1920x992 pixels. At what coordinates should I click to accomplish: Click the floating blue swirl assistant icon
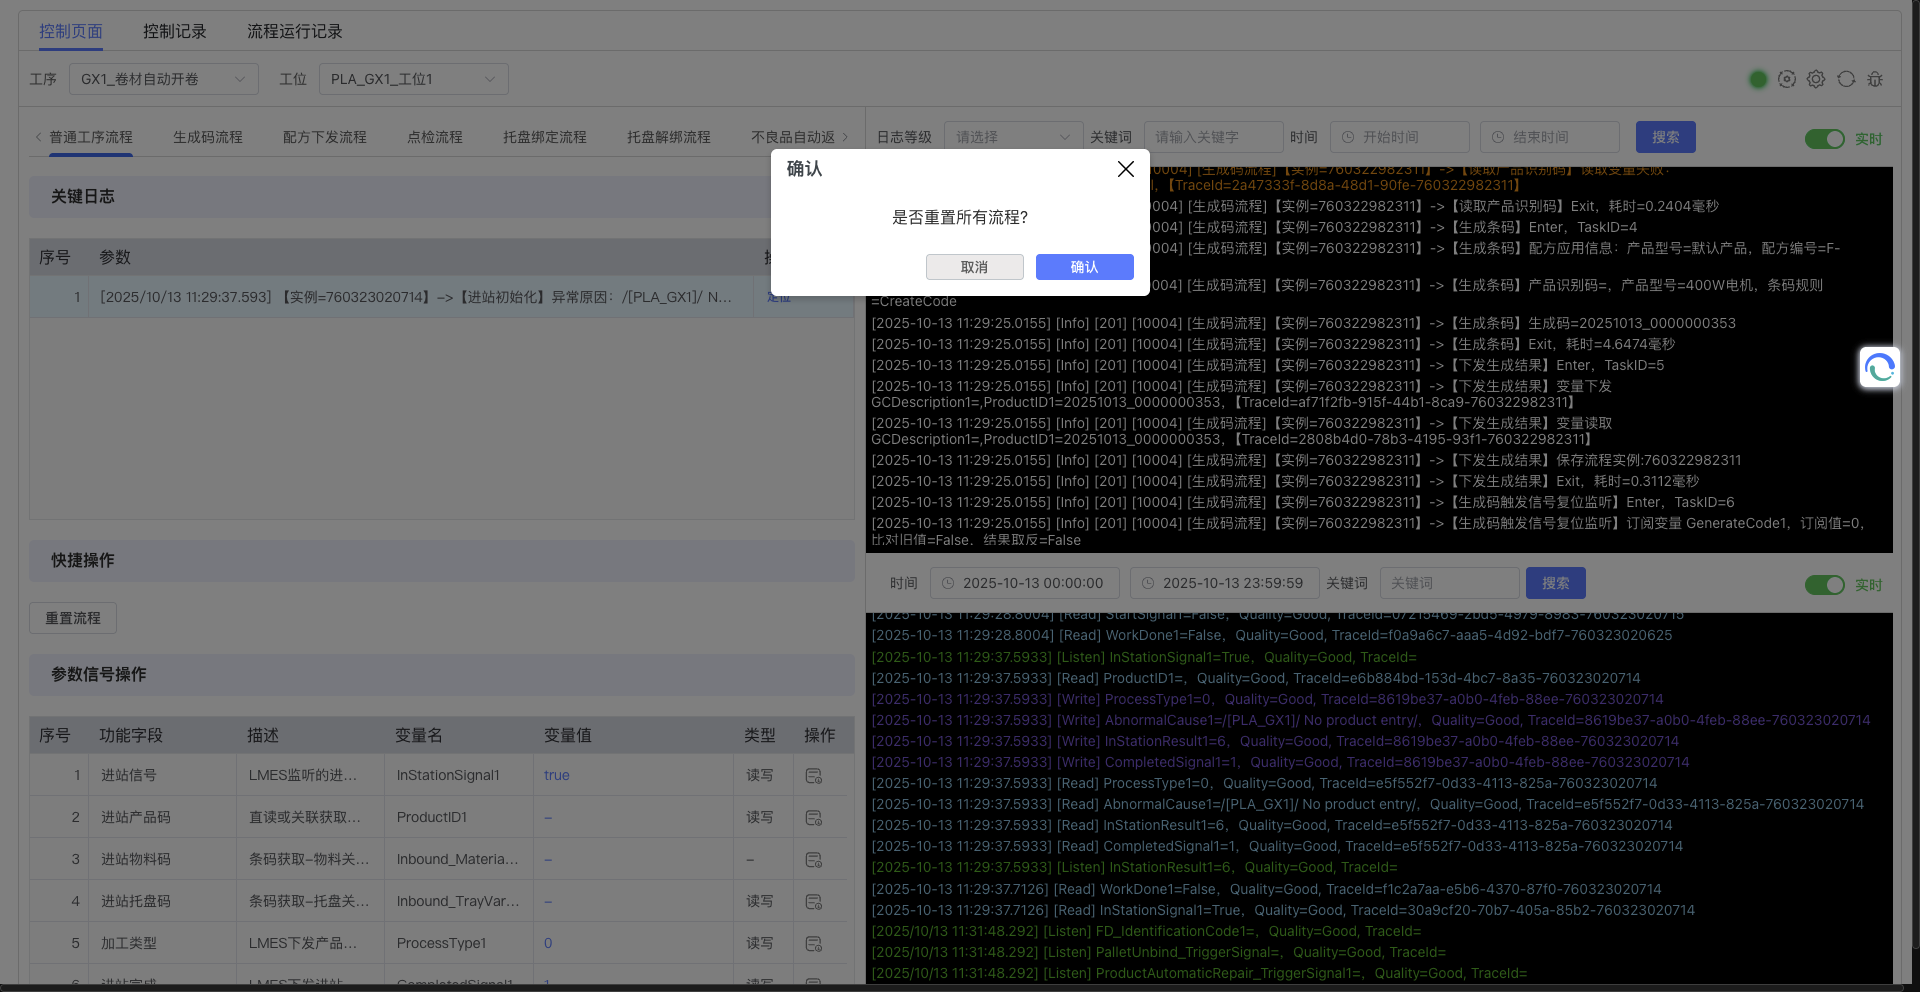pos(1879,368)
